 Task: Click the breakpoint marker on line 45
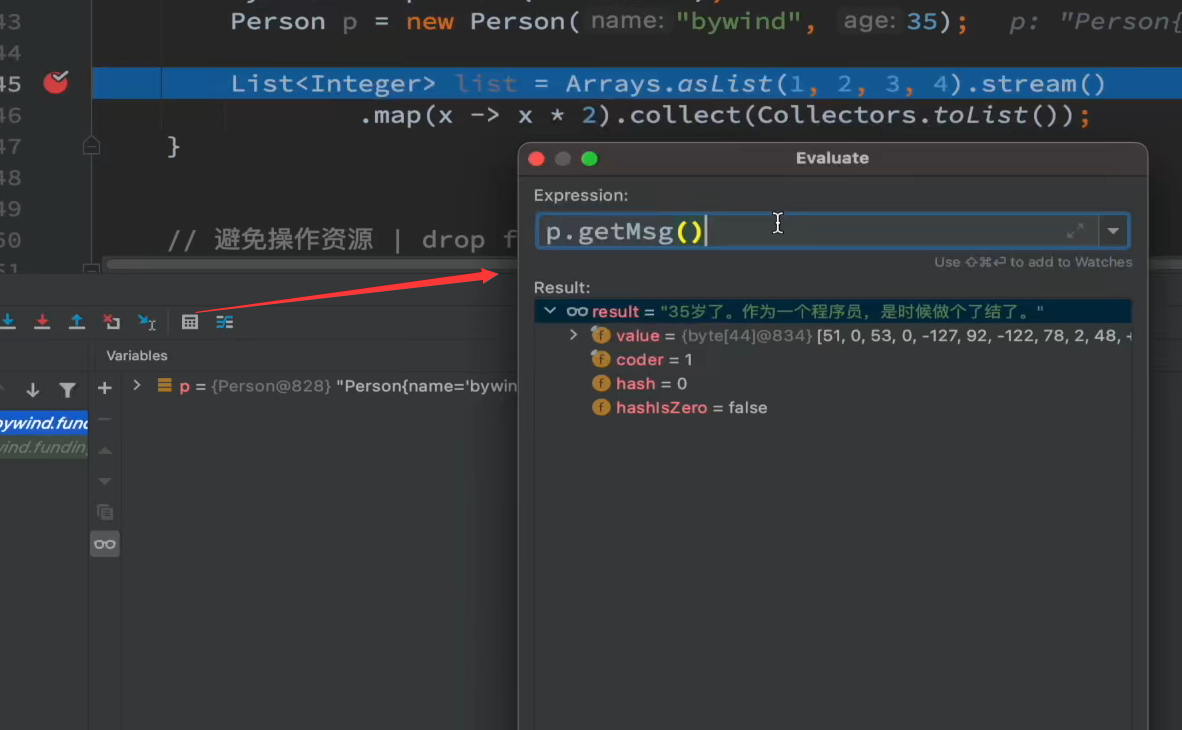[55, 81]
